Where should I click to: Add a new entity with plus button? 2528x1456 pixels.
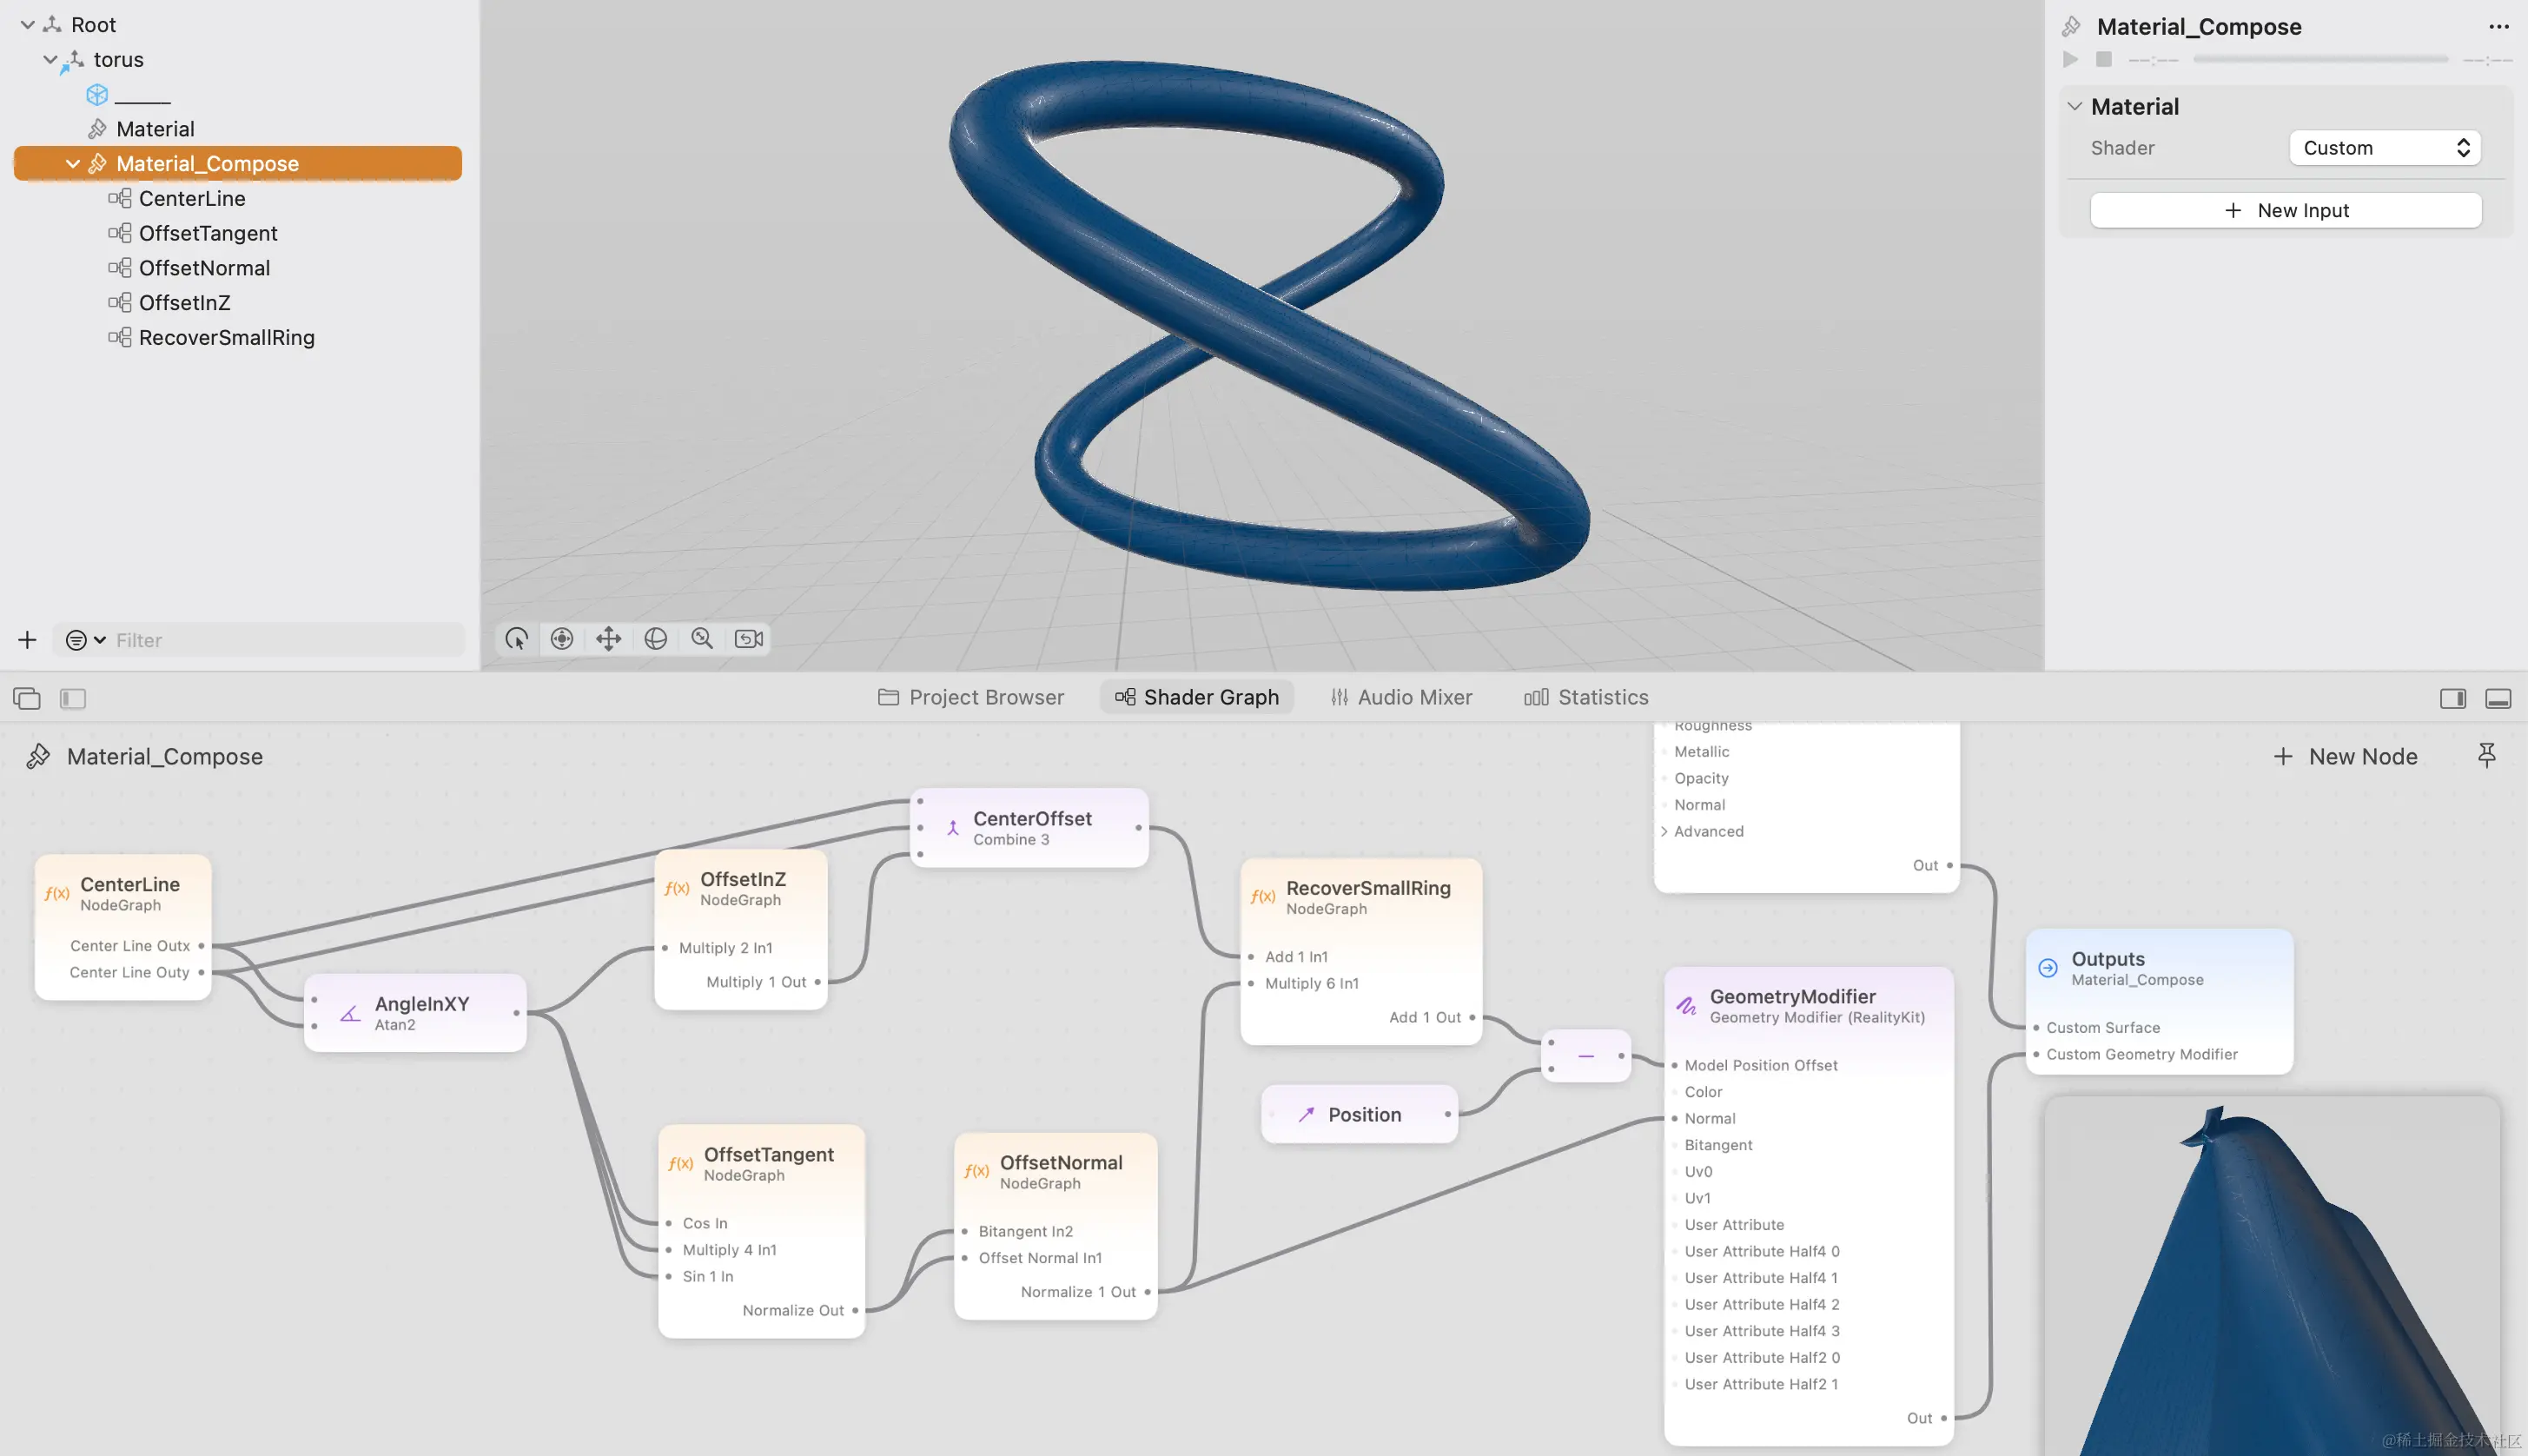[x=27, y=640]
